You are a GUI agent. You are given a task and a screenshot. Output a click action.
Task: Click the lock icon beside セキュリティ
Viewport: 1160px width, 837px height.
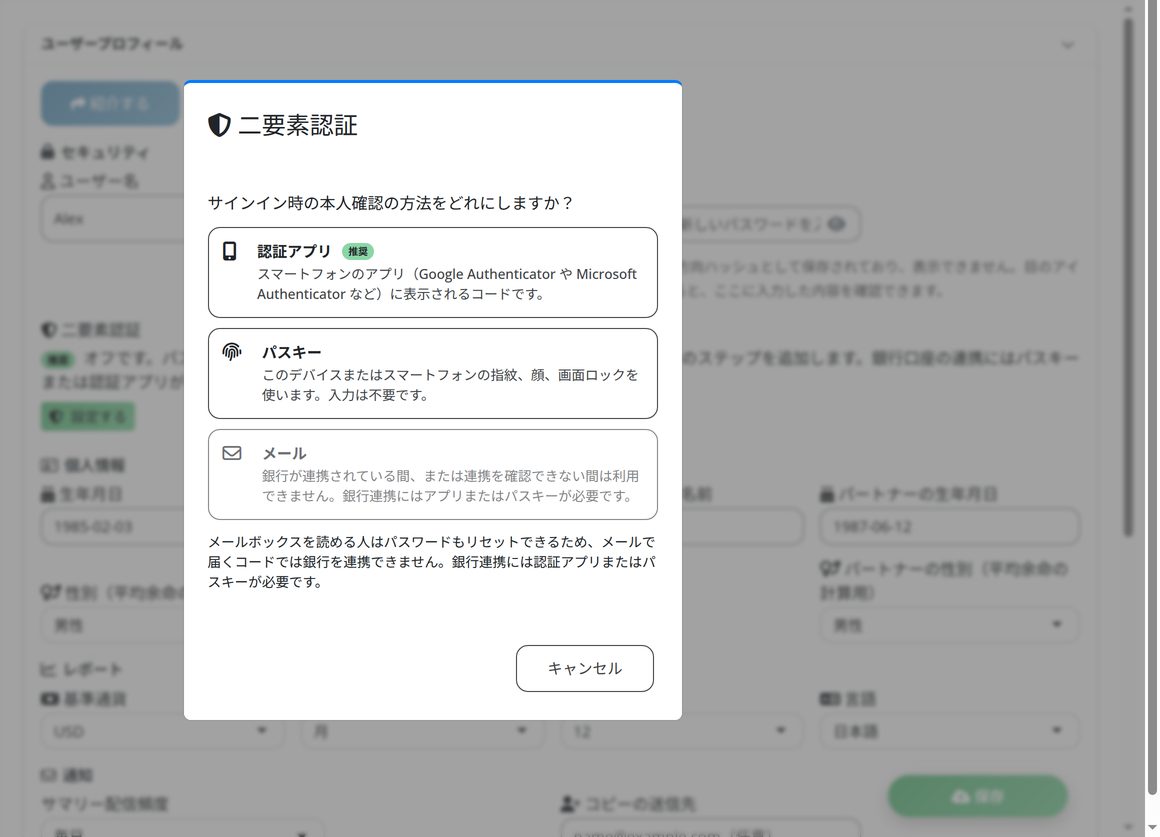(48, 152)
